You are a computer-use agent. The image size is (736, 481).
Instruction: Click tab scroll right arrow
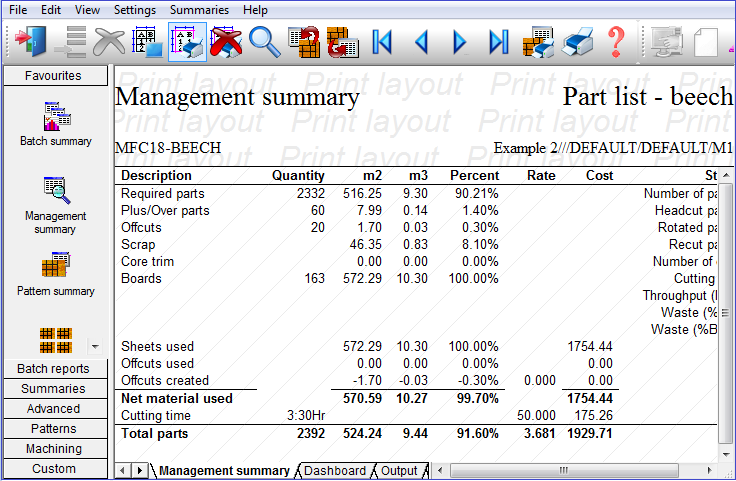(139, 470)
